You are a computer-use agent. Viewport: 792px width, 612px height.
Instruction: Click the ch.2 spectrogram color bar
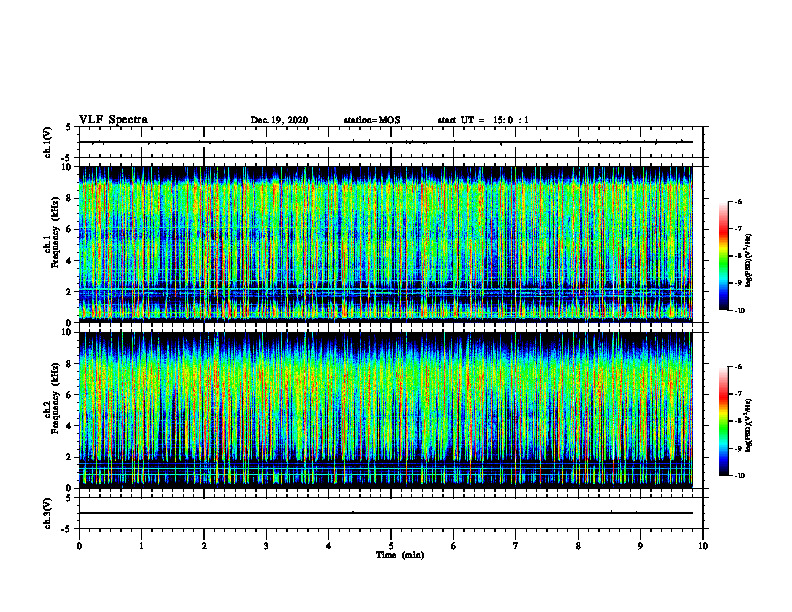pyautogui.click(x=723, y=421)
